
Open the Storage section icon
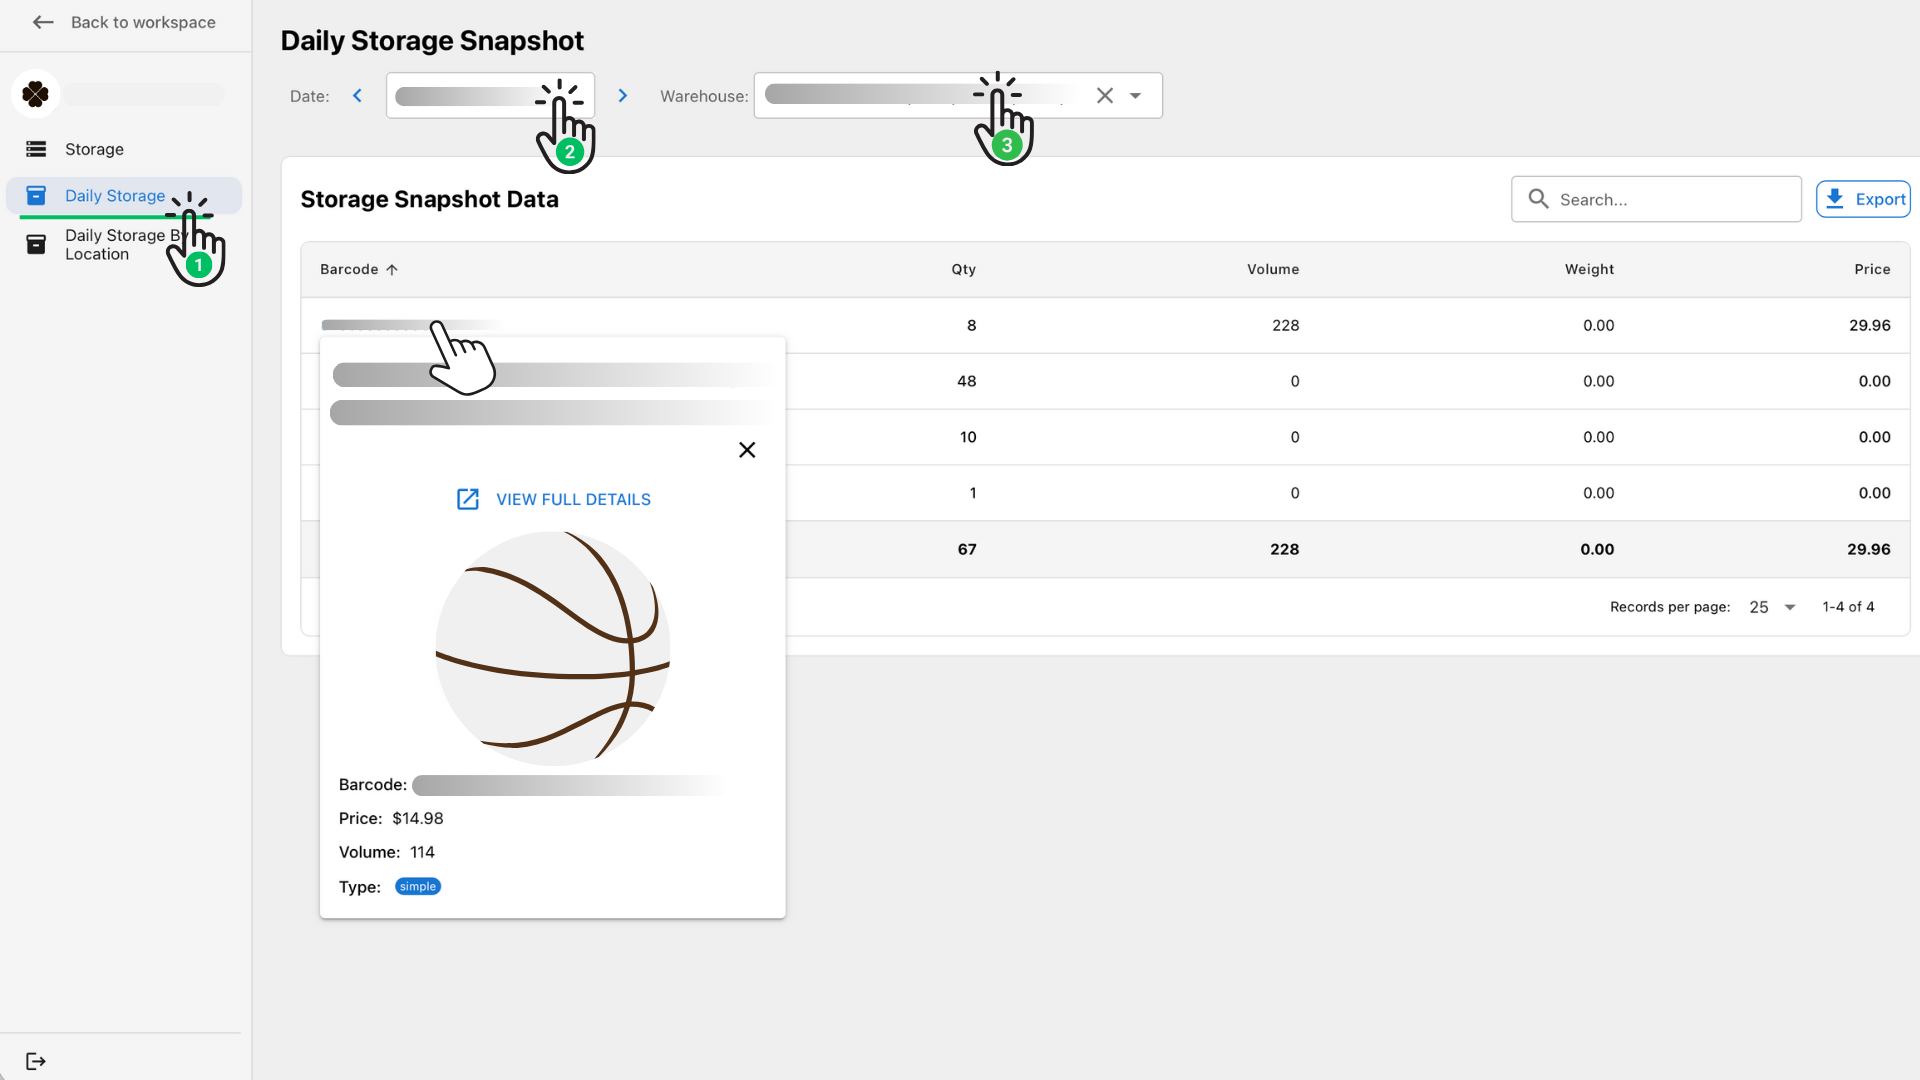click(x=36, y=148)
